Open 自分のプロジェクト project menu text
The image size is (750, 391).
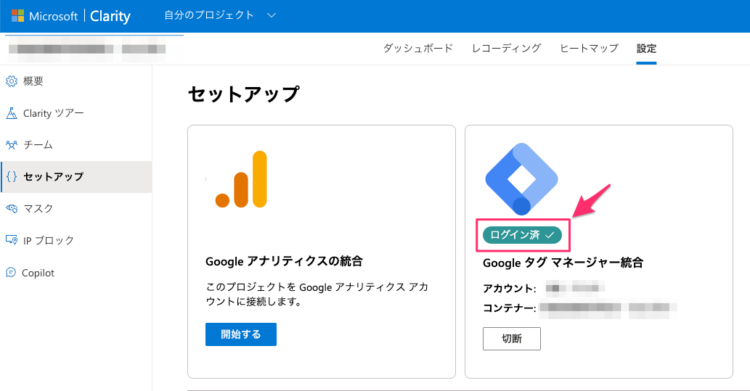tap(209, 15)
